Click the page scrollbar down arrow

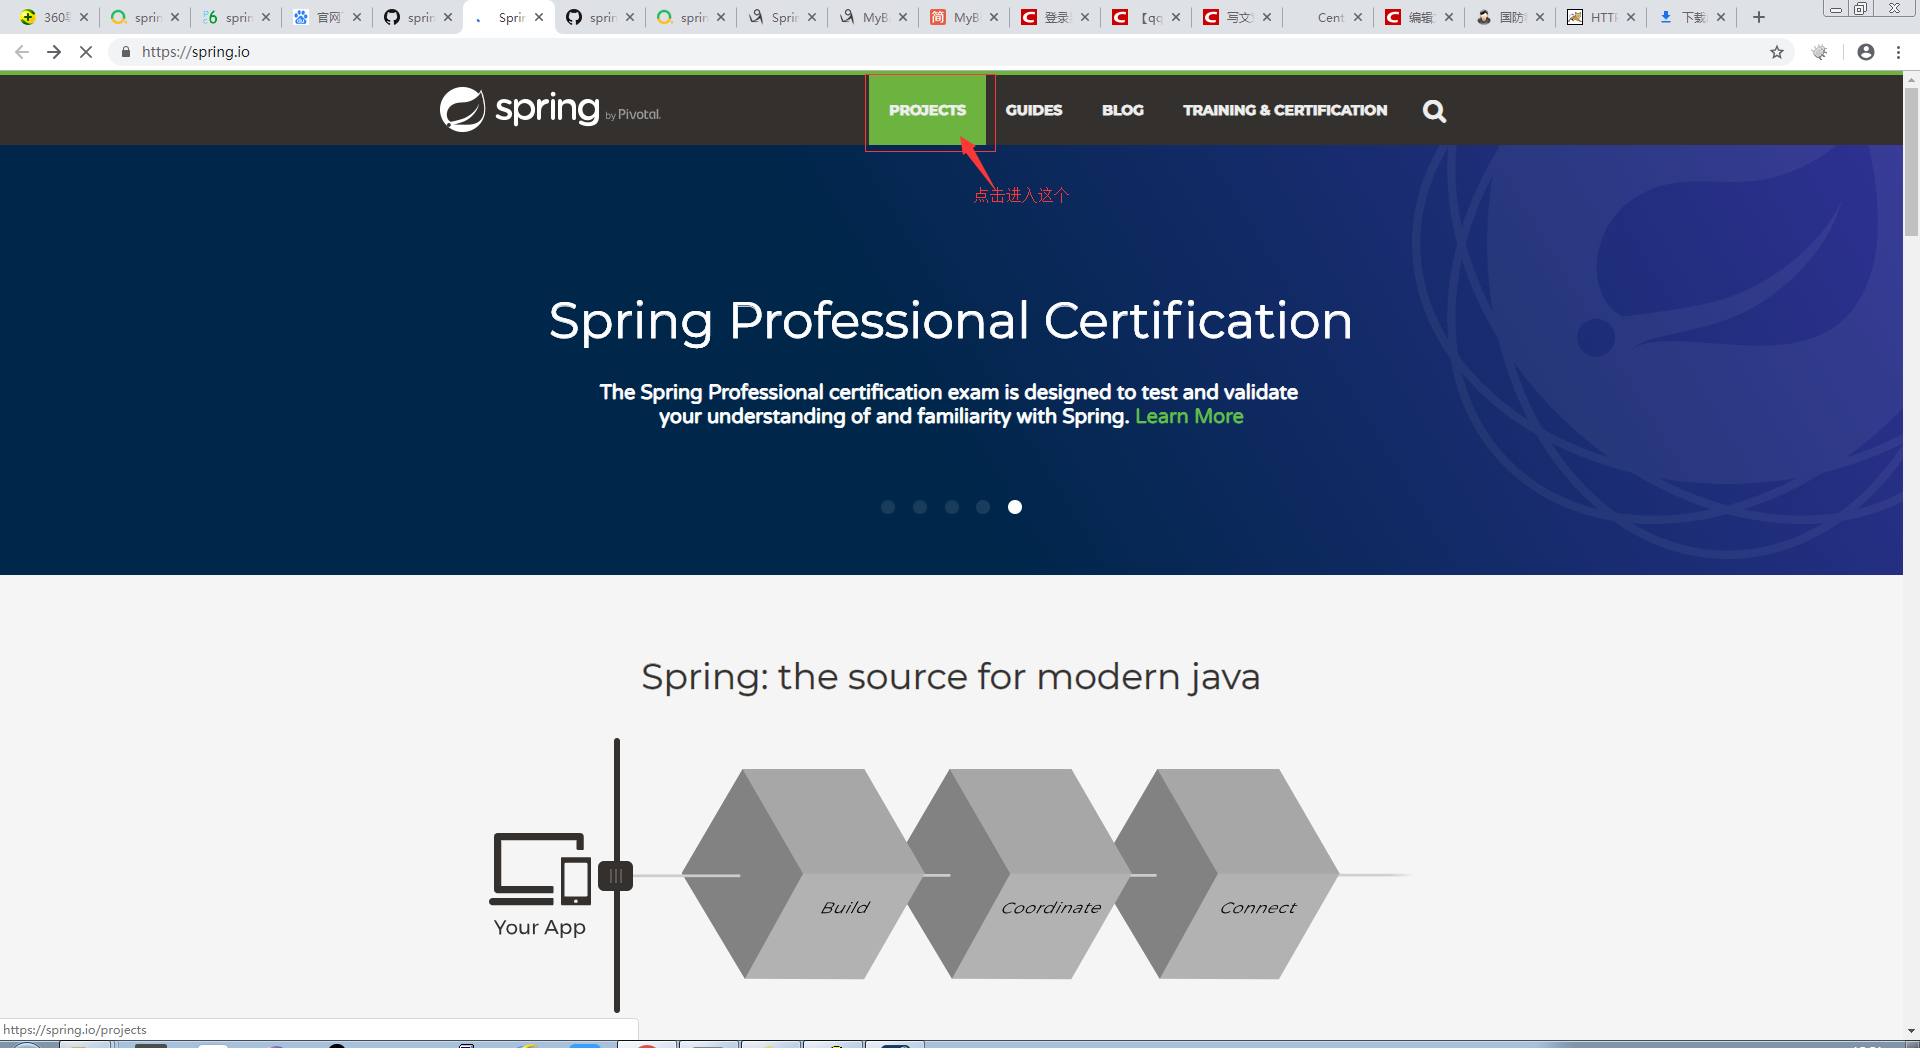[x=1911, y=1030]
